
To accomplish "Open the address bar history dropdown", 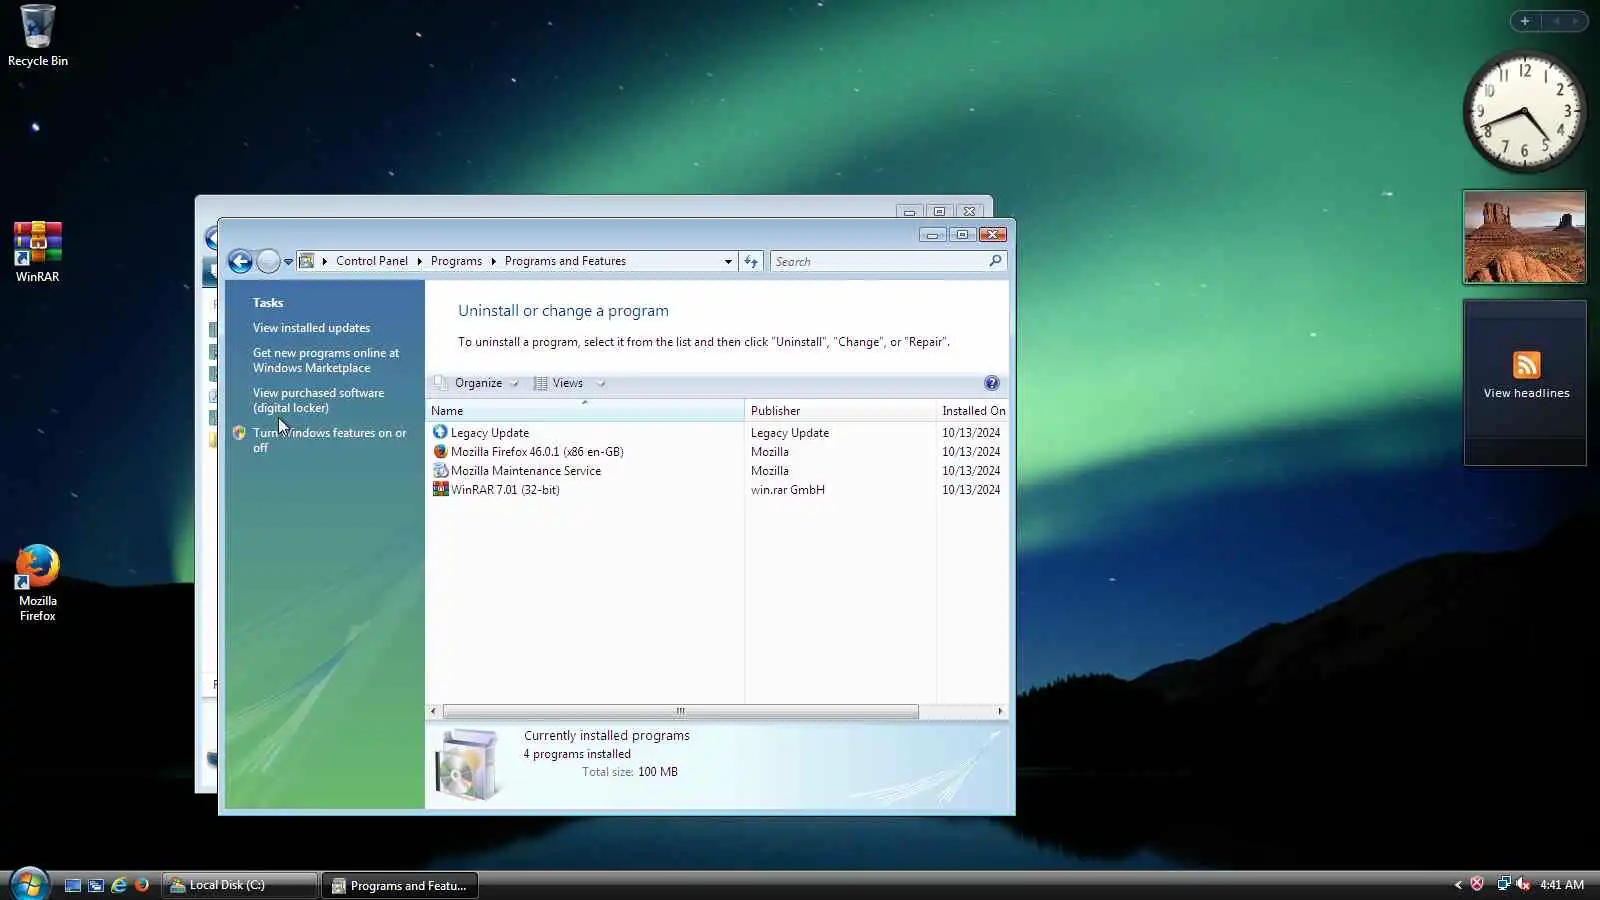I will [x=728, y=261].
